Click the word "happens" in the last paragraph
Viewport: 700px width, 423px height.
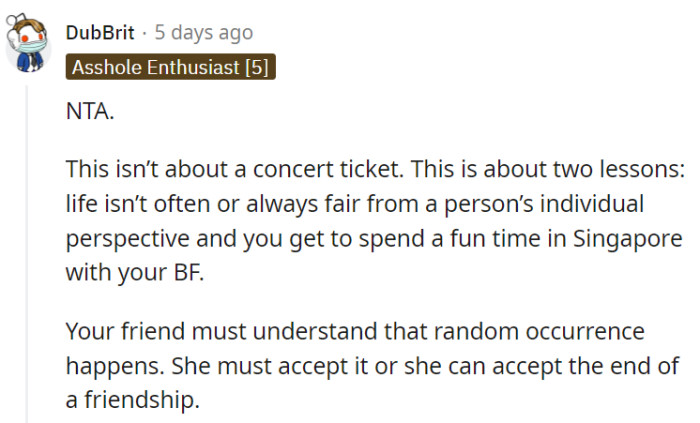click(106, 365)
